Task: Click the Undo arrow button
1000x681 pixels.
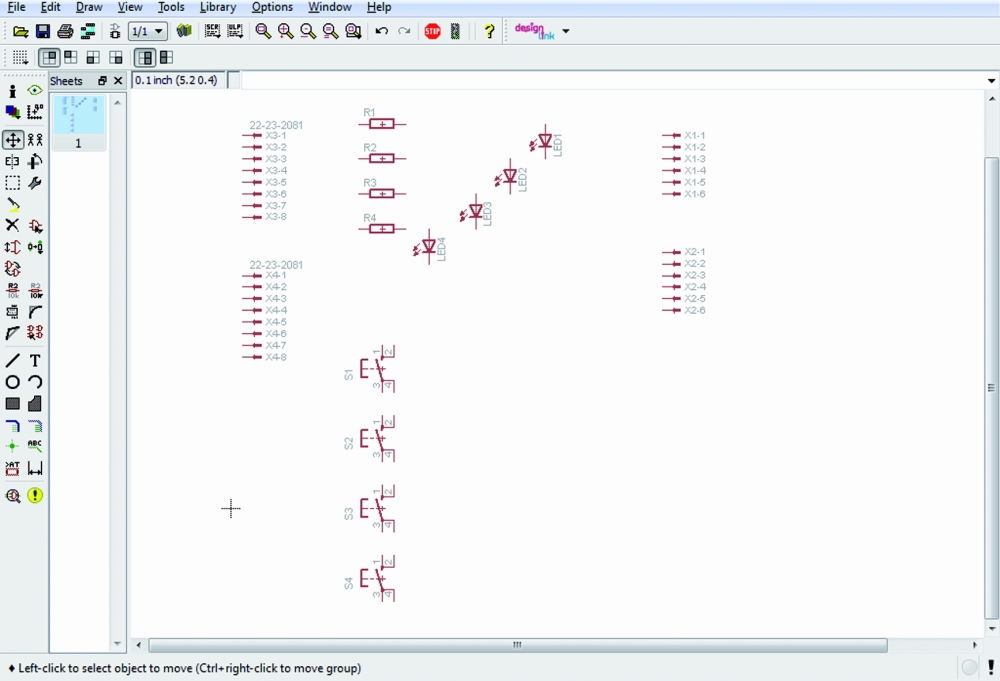Action: click(x=381, y=32)
